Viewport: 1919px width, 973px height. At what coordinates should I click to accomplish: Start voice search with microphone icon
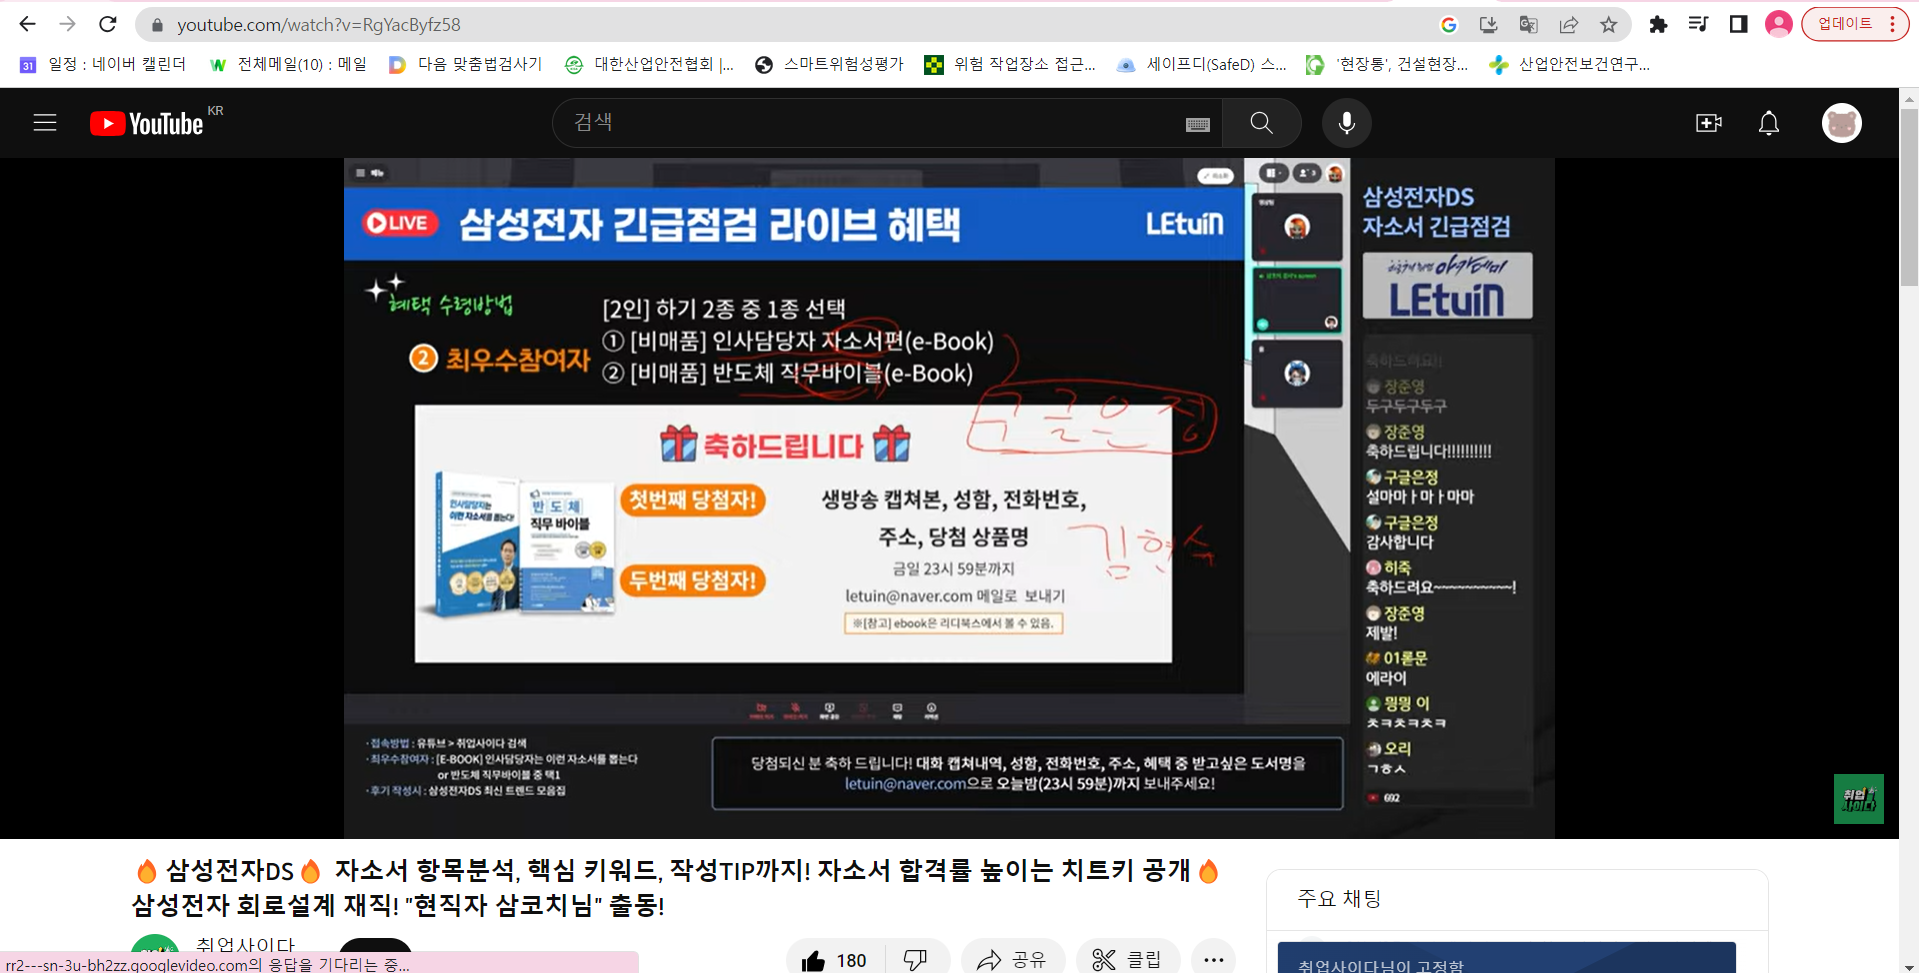coord(1347,123)
